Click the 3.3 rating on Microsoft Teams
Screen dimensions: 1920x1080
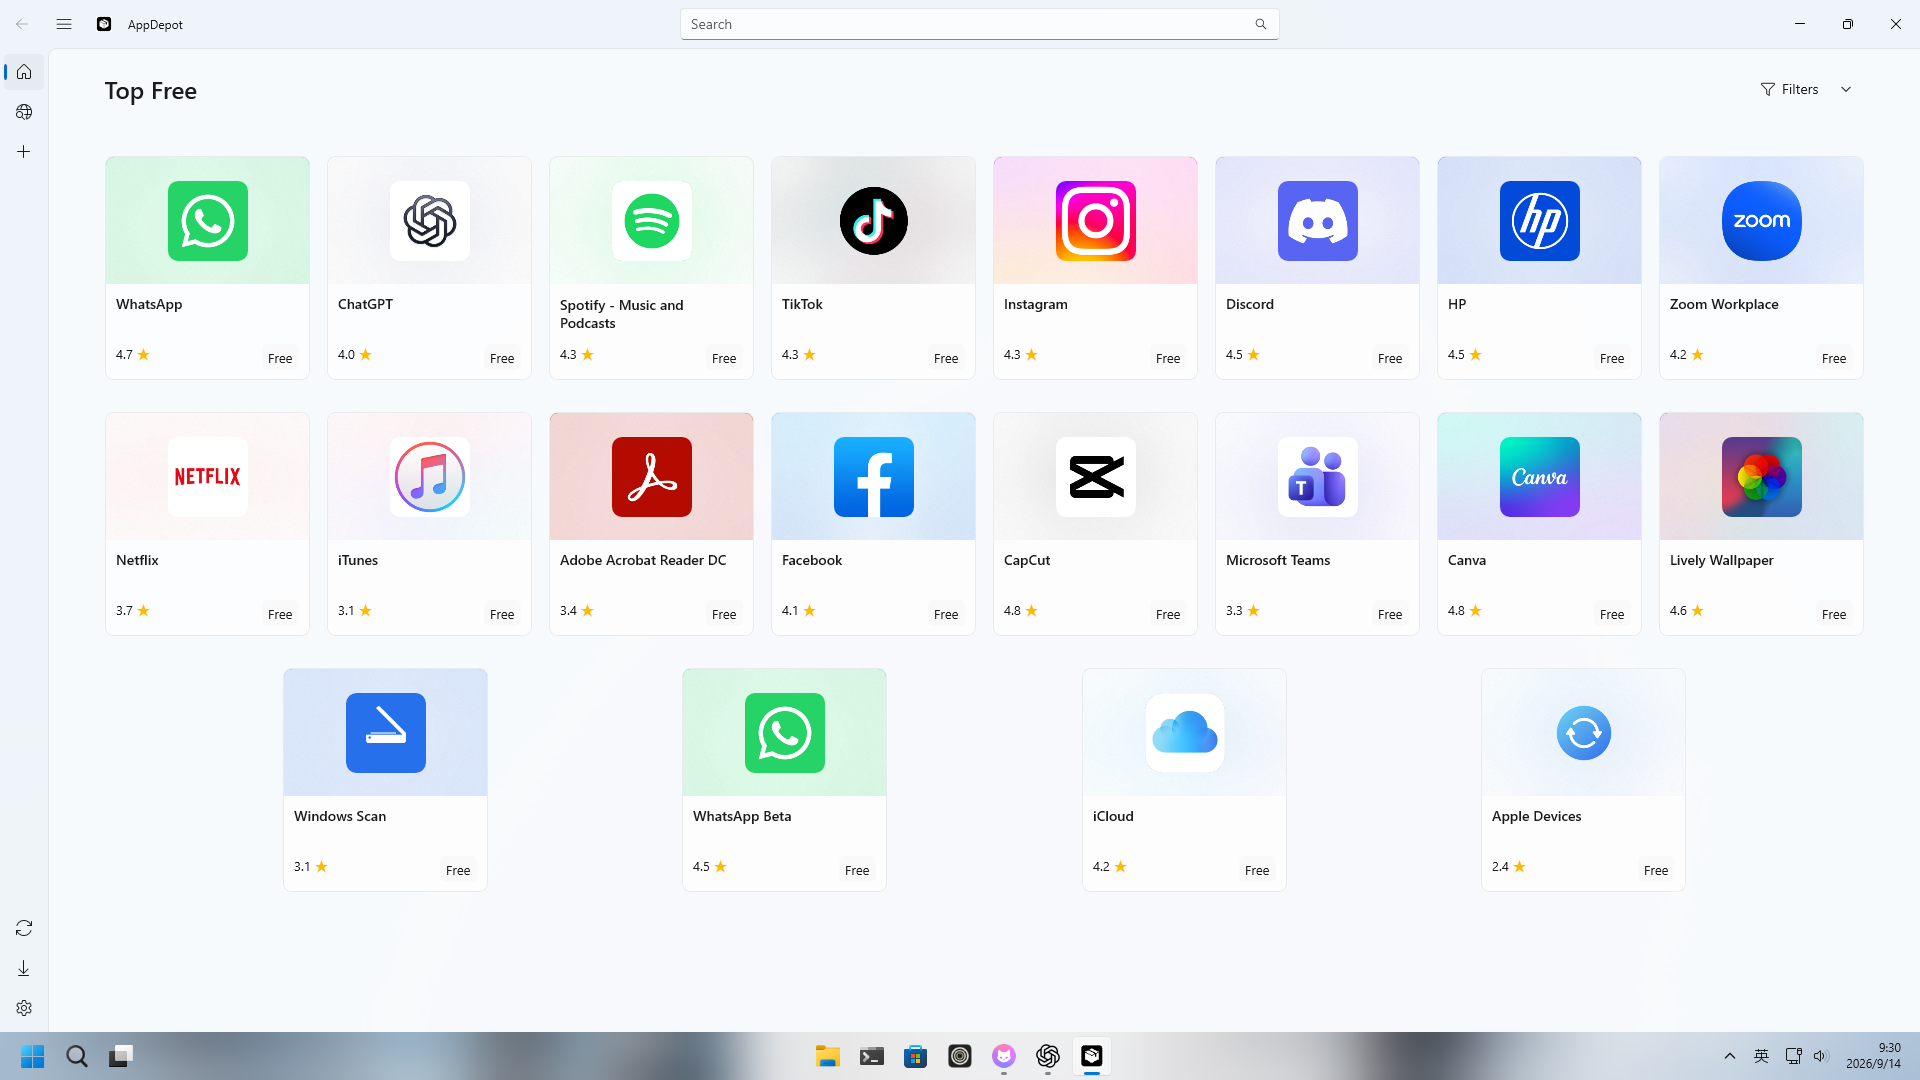1243,610
